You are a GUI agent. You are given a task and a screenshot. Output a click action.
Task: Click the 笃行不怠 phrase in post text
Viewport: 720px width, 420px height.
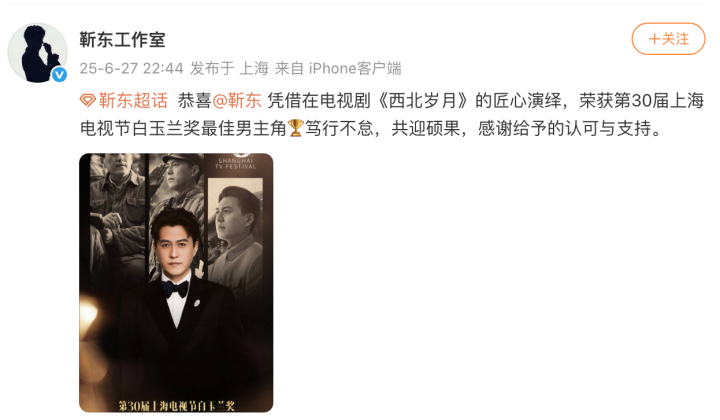click(x=339, y=128)
